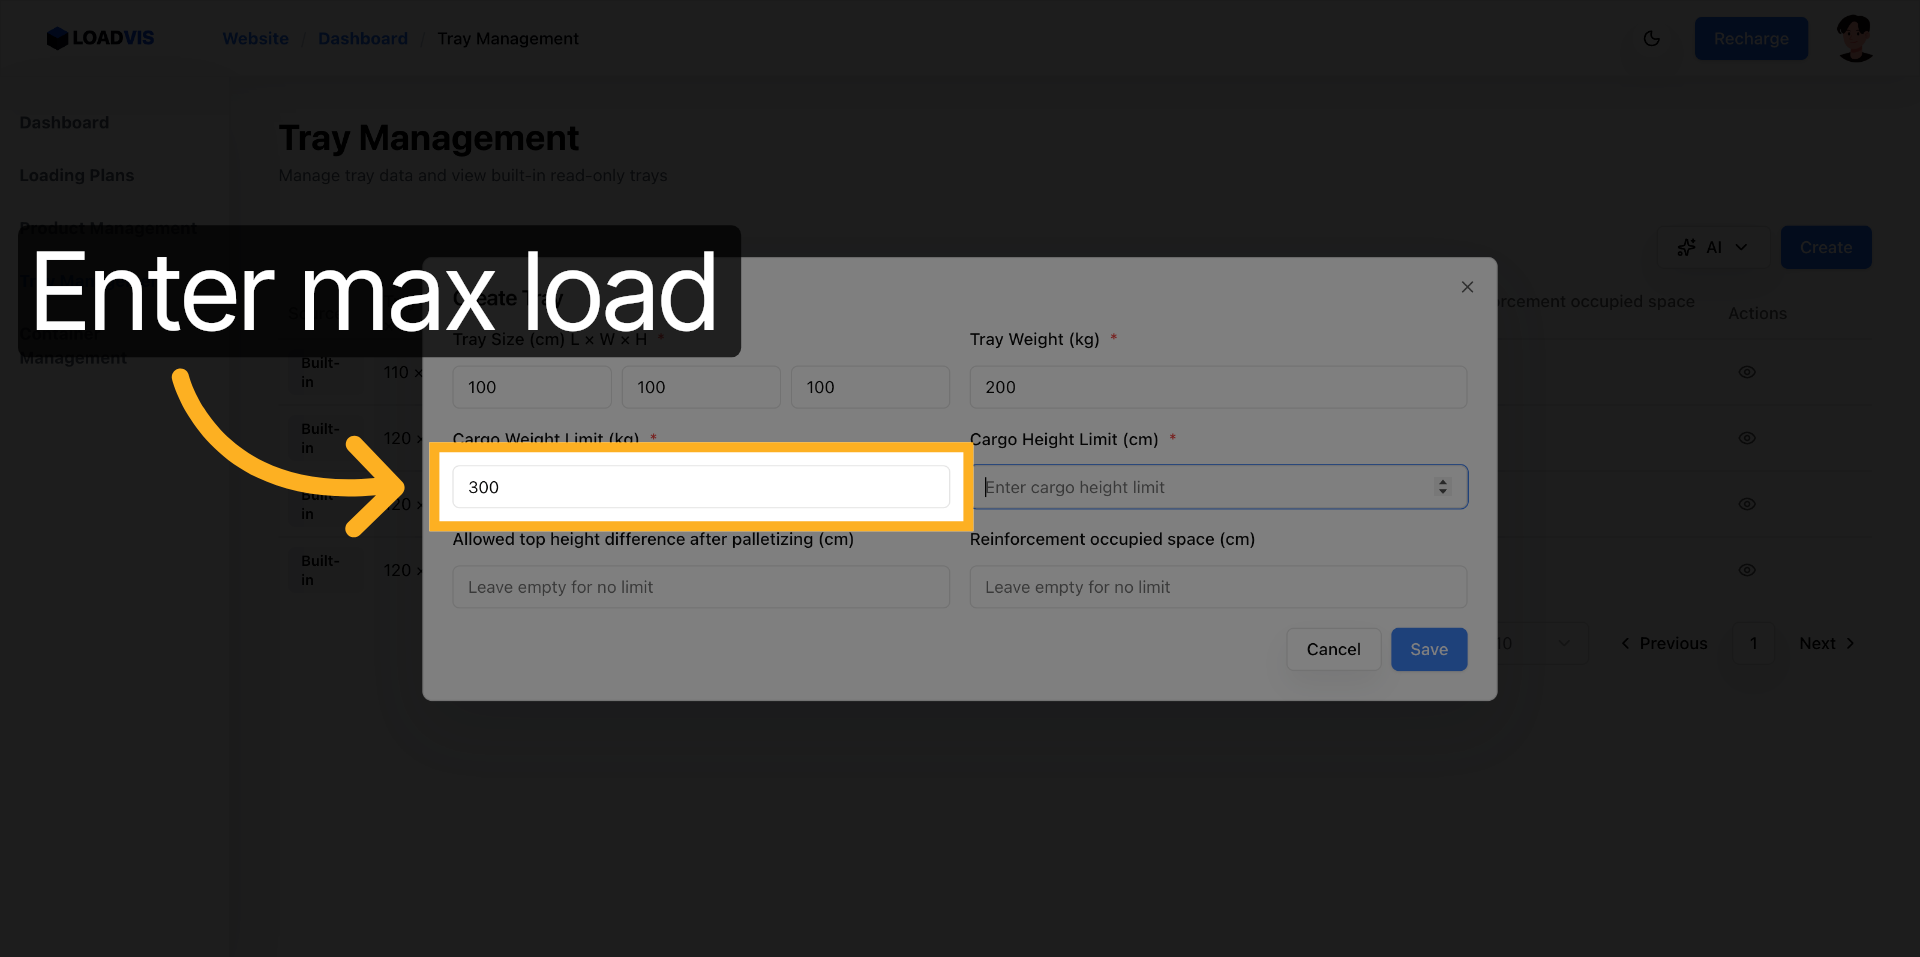The width and height of the screenshot is (1920, 957).
Task: View the fourth built-in tray eye icon
Action: point(1747,570)
